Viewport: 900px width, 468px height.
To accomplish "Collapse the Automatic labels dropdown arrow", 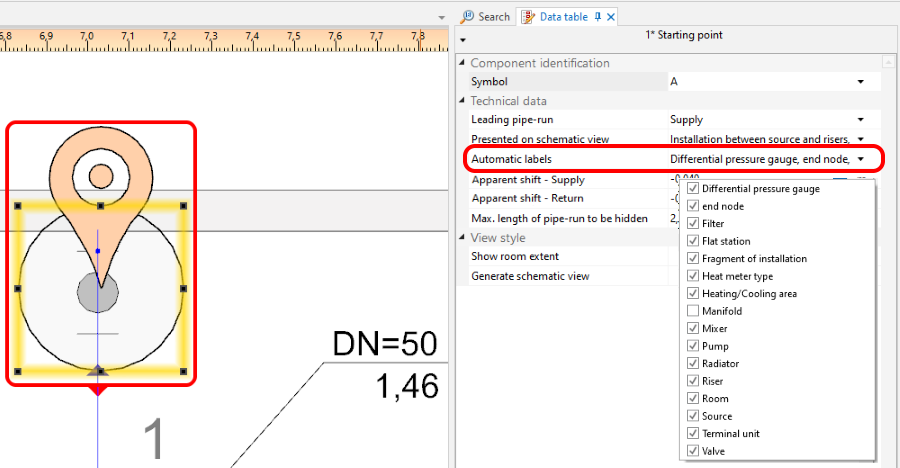I will click(x=860, y=158).
